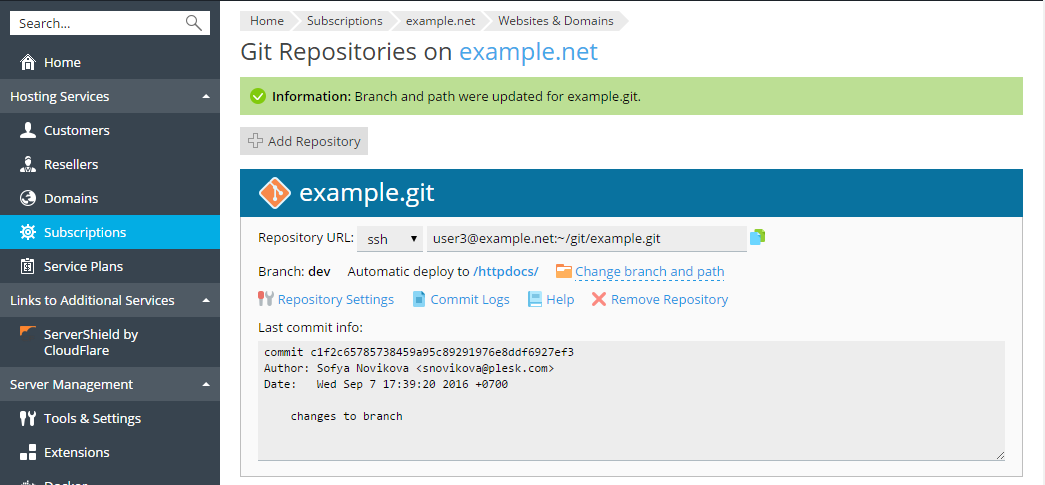Click the wrench icon for Repository Settings
The image size is (1045, 485).
(x=265, y=299)
